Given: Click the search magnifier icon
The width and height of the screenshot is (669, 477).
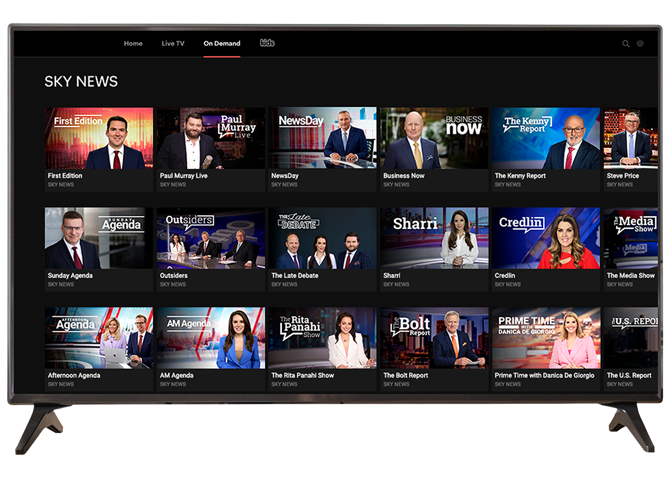Looking at the screenshot, I should pos(626,44).
